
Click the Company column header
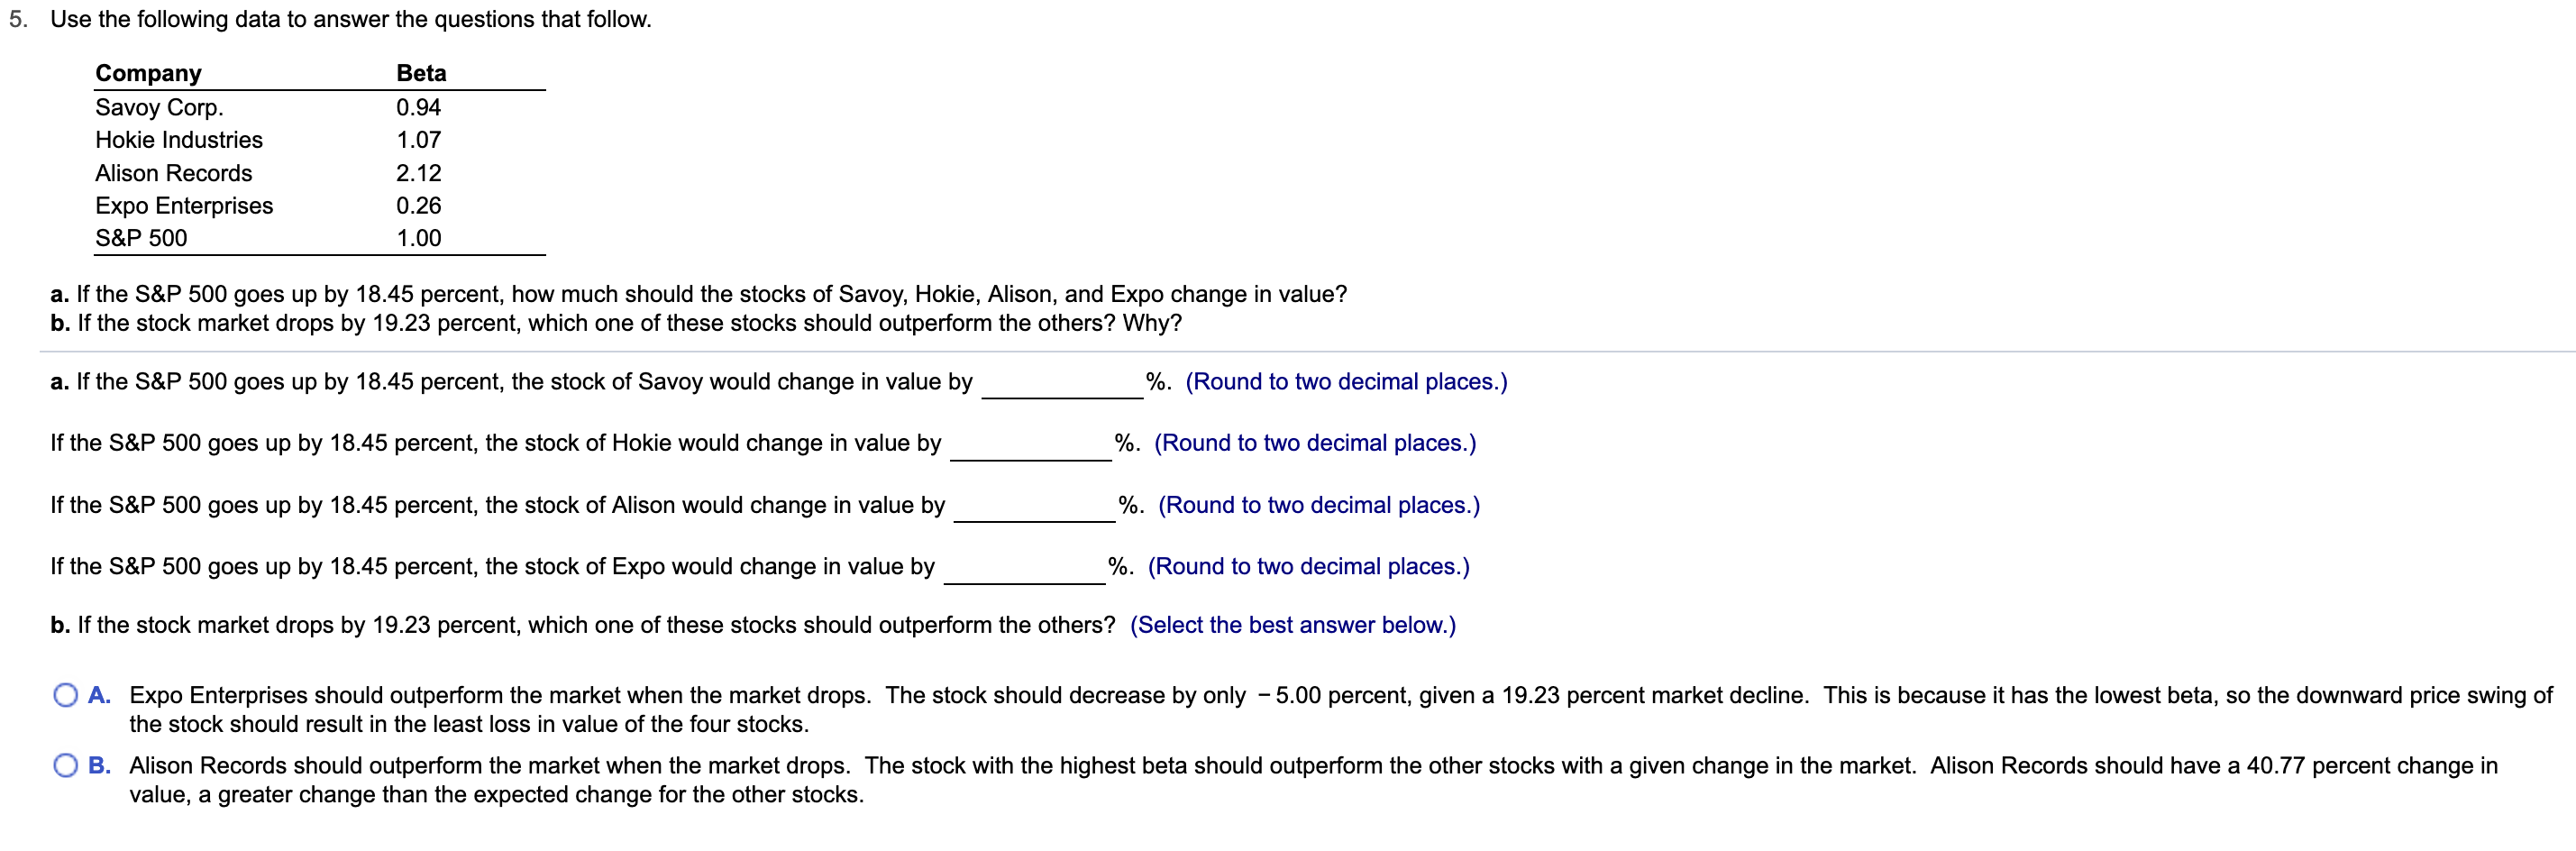148,72
